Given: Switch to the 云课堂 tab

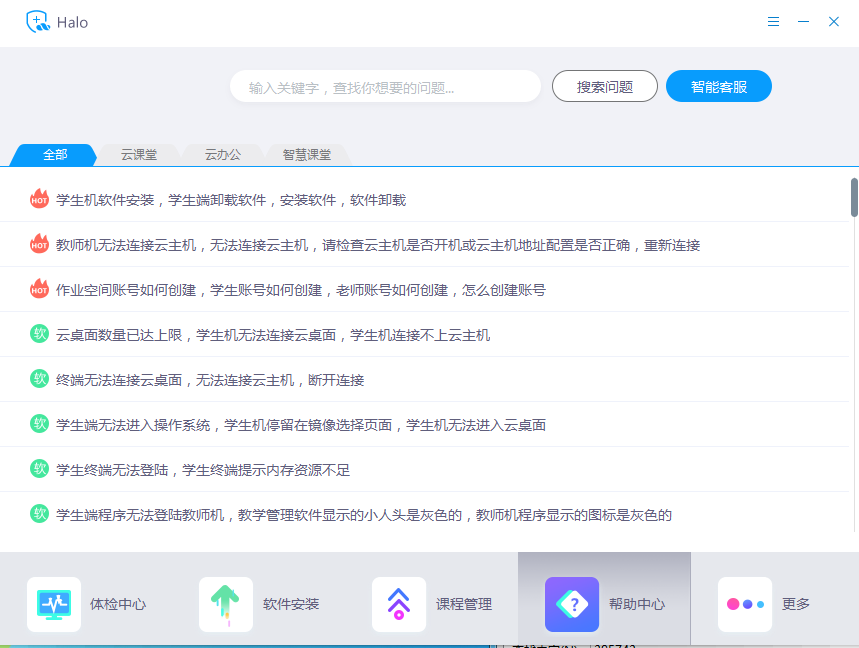Looking at the screenshot, I should 139,155.
